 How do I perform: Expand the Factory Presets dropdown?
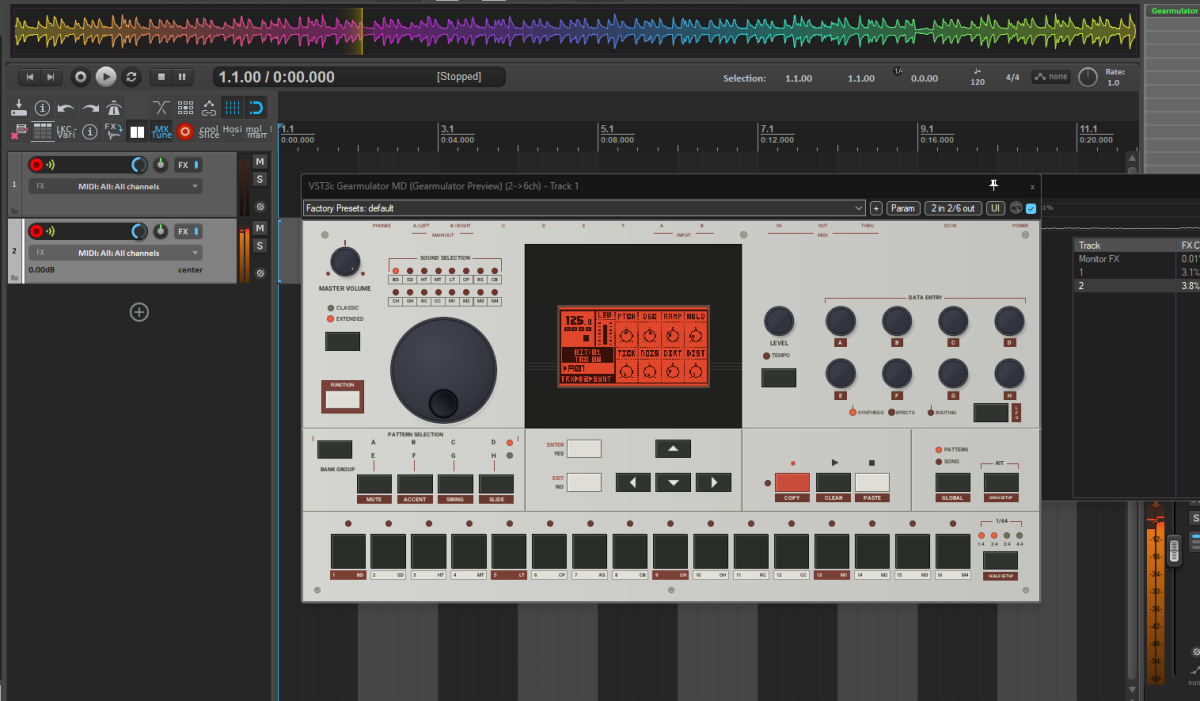pyautogui.click(x=584, y=208)
